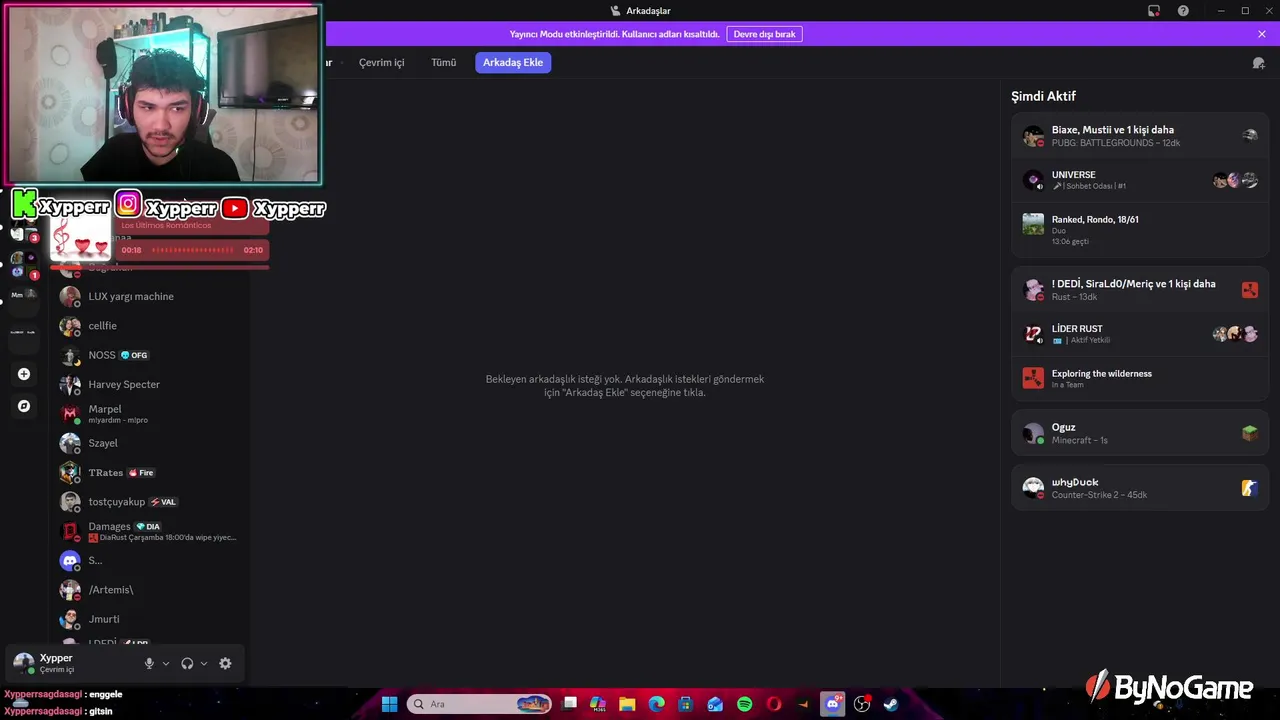Open DM with Jmurti
Screen dimensions: 1280x720
pyautogui.click(x=150, y=619)
